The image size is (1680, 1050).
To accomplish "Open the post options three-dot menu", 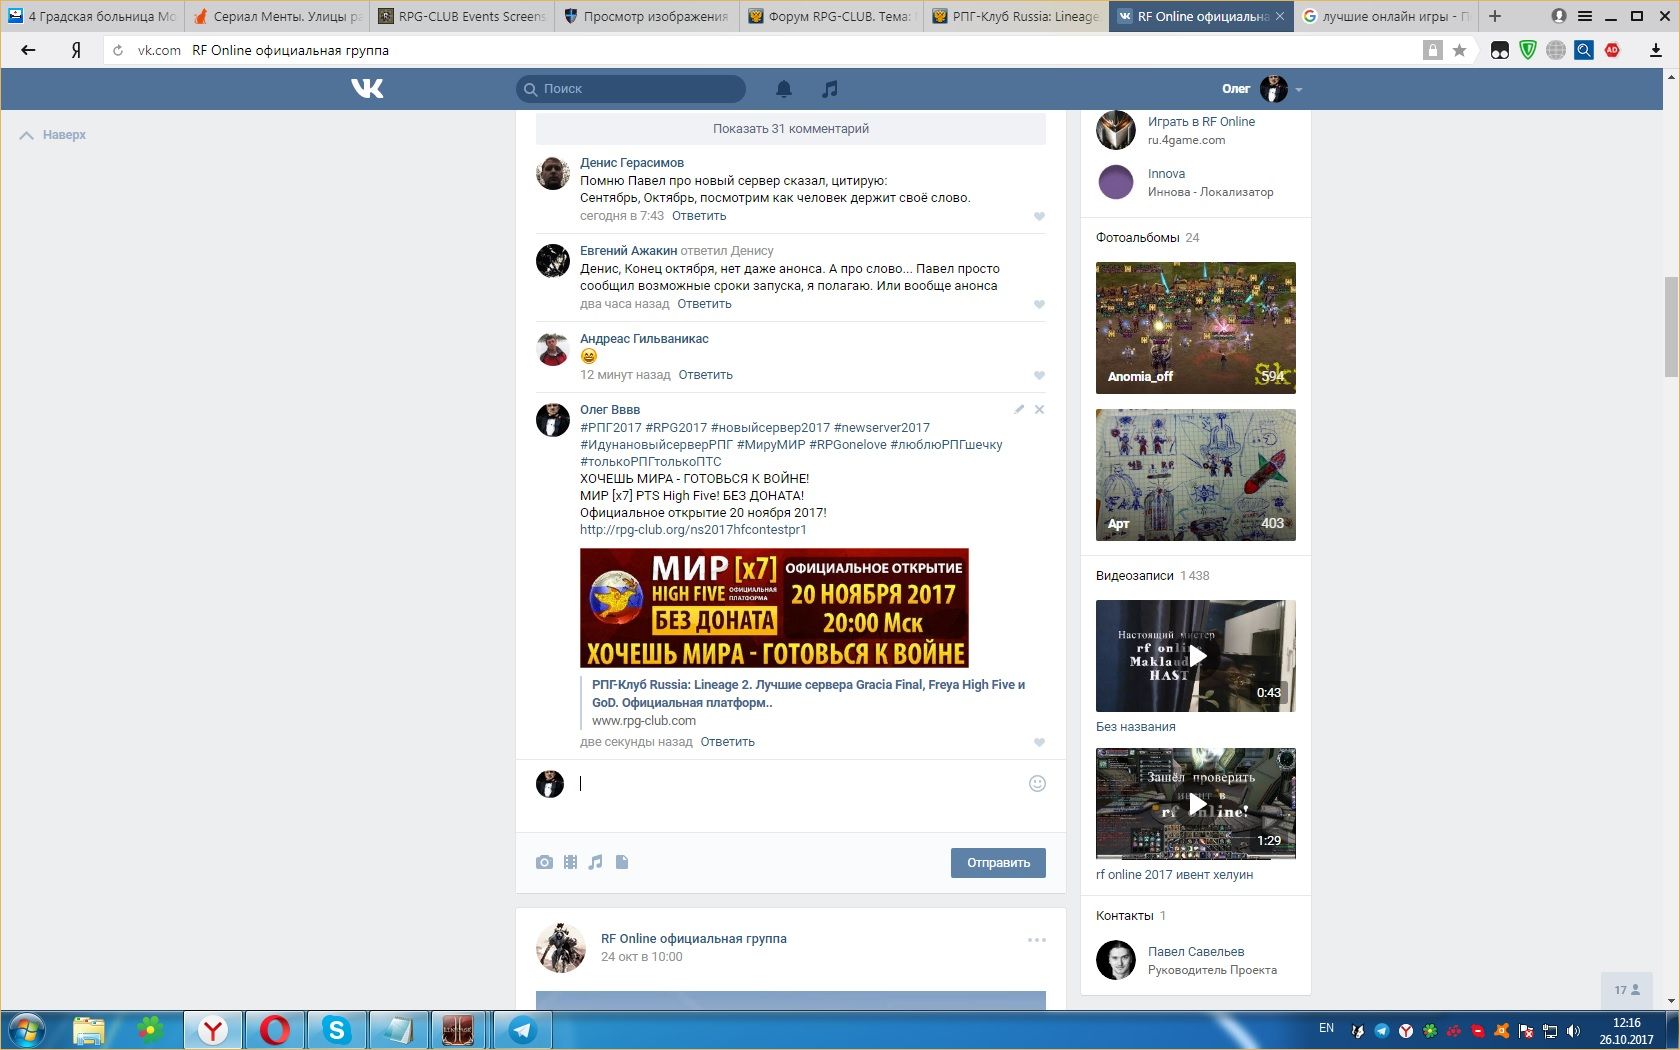I will [x=1037, y=940].
